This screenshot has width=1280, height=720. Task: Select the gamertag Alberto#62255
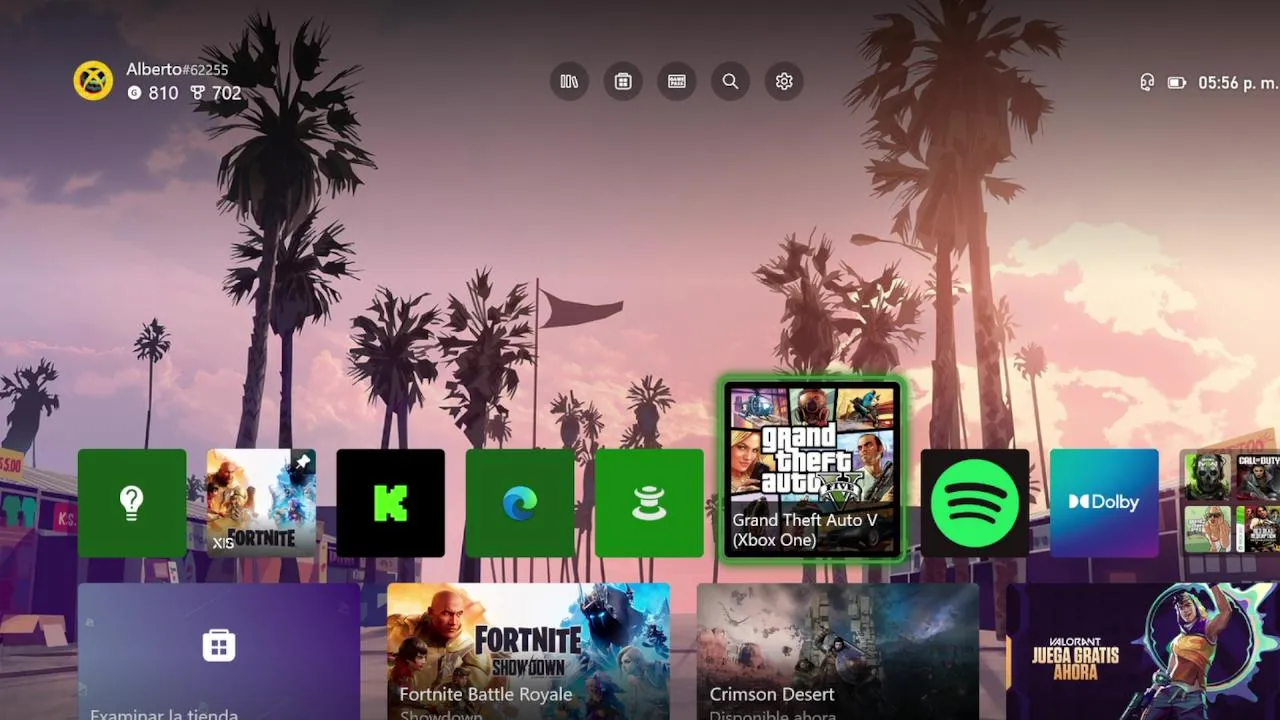tap(177, 69)
